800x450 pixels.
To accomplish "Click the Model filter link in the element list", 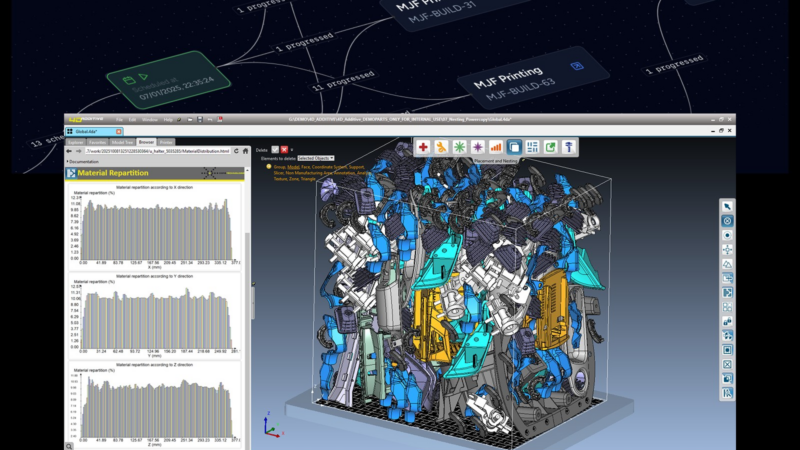I will 293,167.
